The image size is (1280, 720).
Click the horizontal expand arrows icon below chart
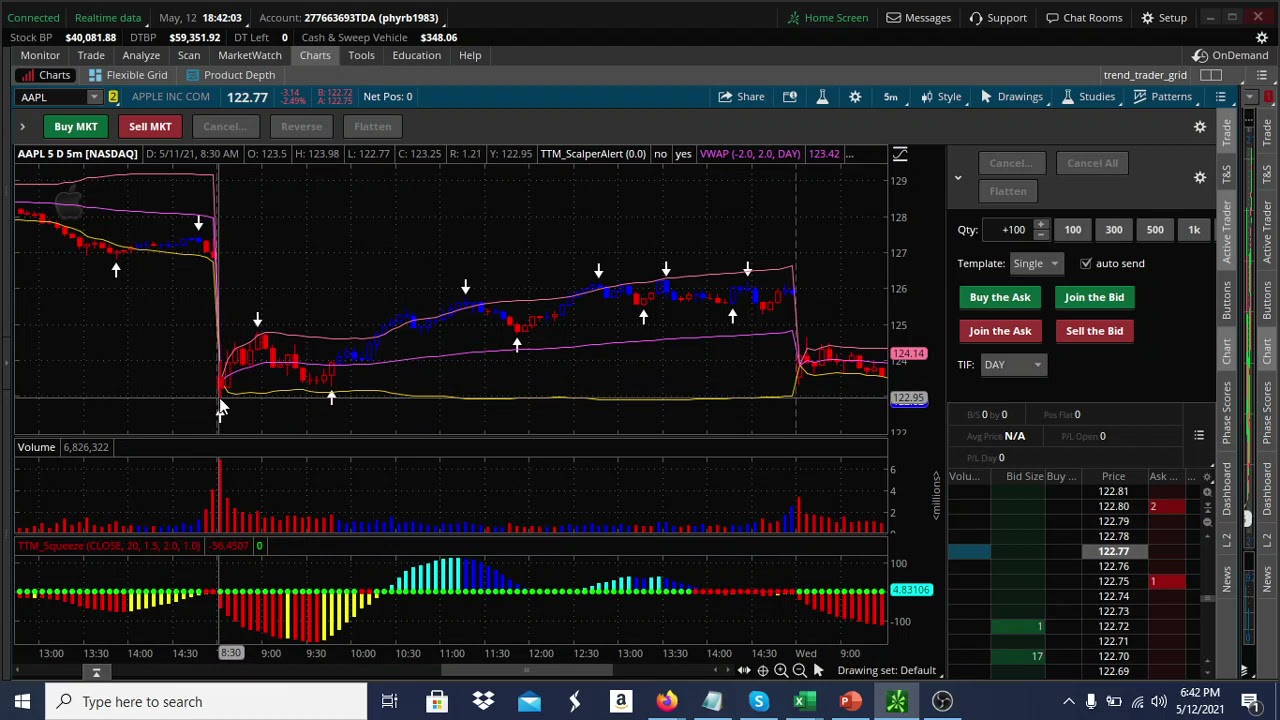coord(744,671)
